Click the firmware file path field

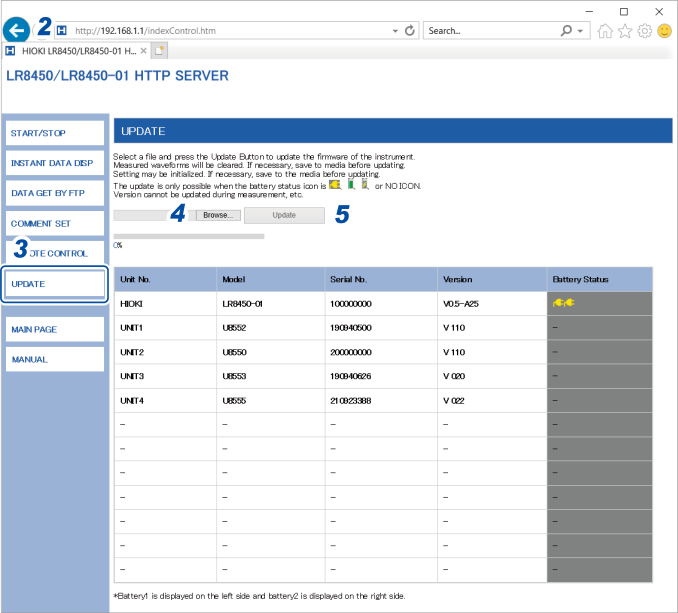[x=154, y=215]
